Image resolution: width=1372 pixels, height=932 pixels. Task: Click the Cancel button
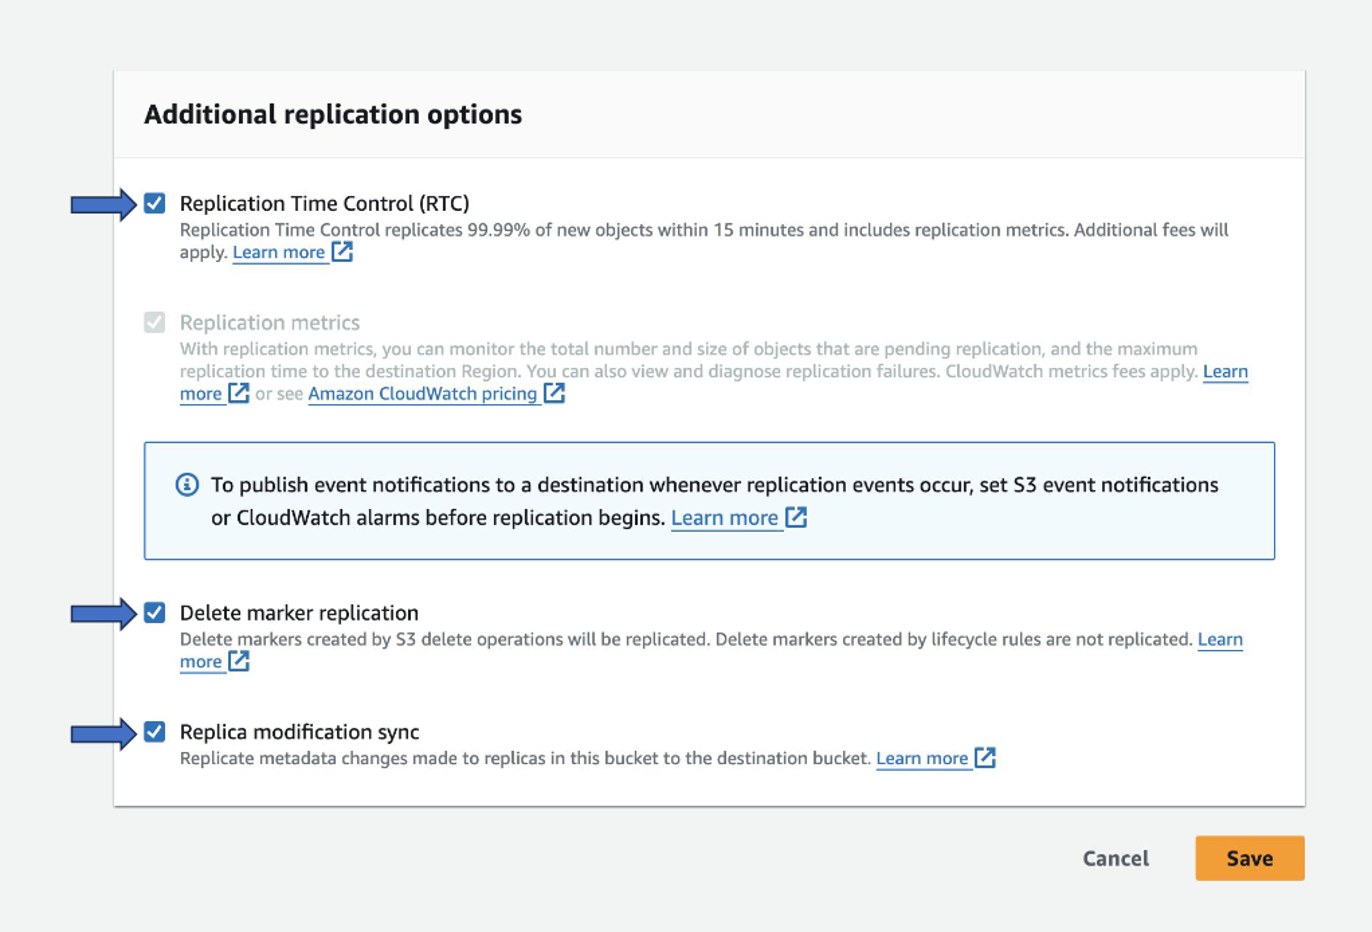click(x=1115, y=858)
